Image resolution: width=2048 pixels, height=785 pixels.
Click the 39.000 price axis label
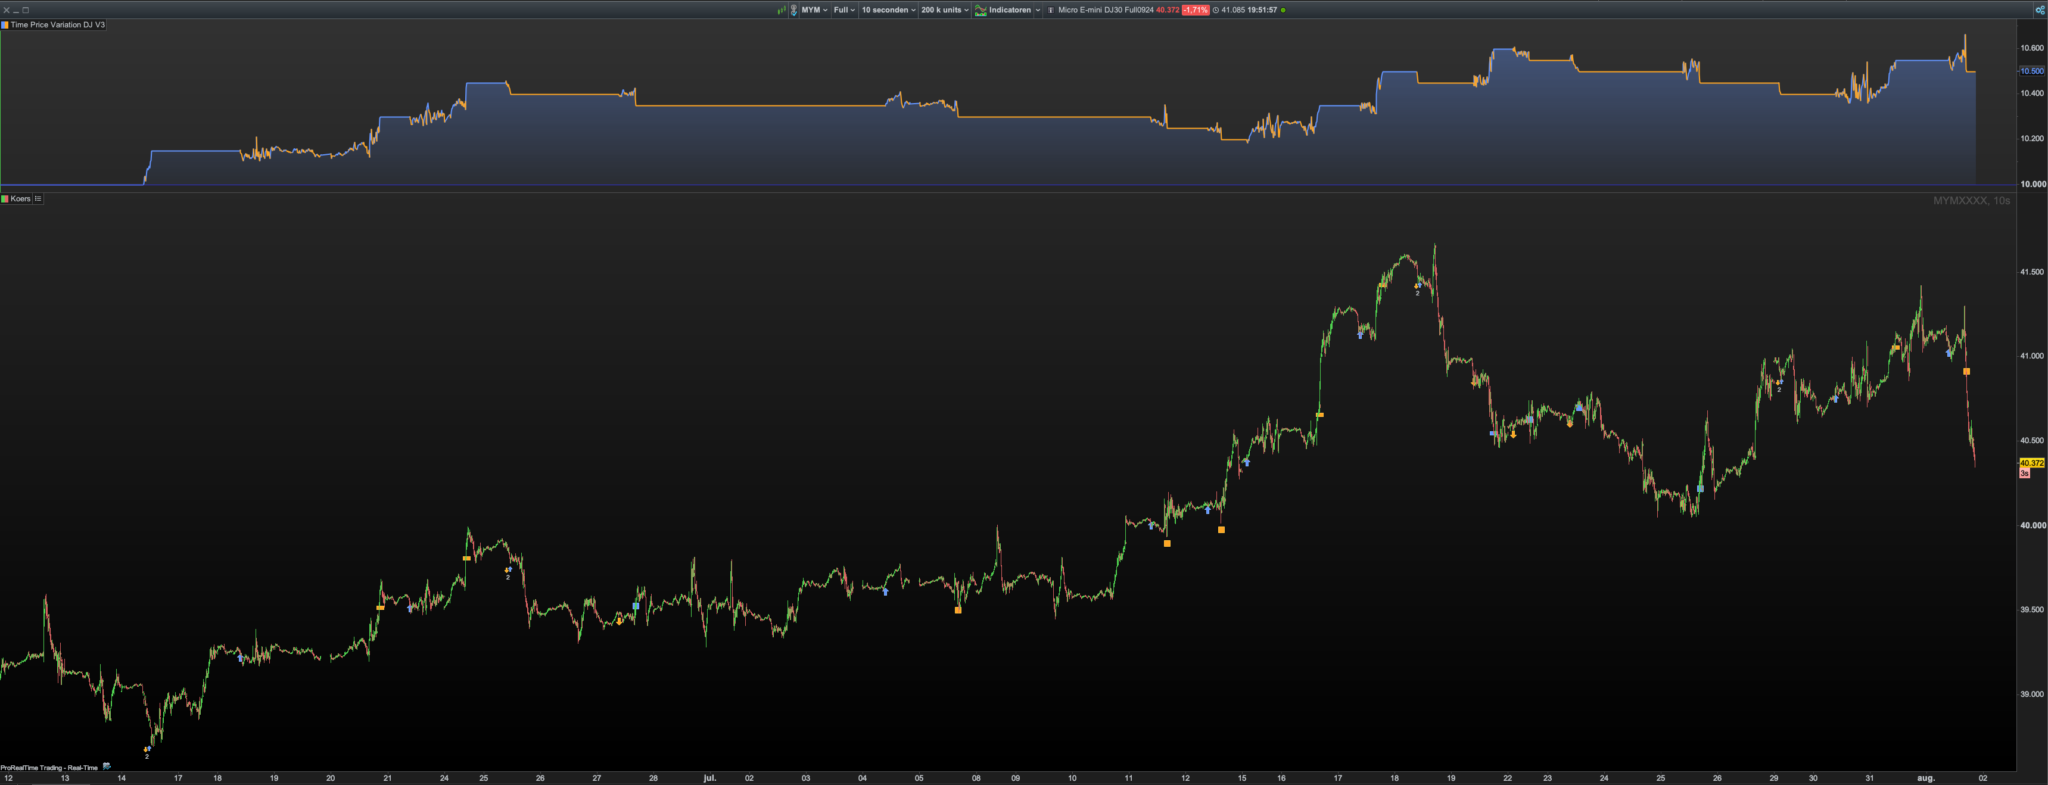pos(2032,694)
